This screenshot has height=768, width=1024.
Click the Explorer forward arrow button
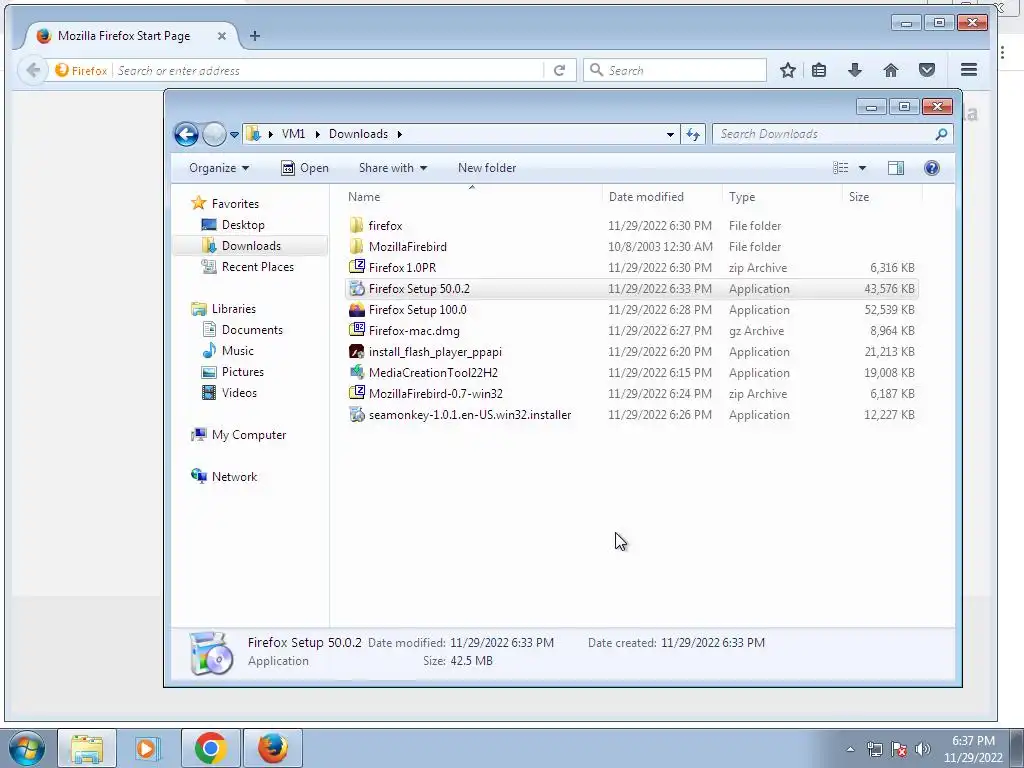pos(214,135)
